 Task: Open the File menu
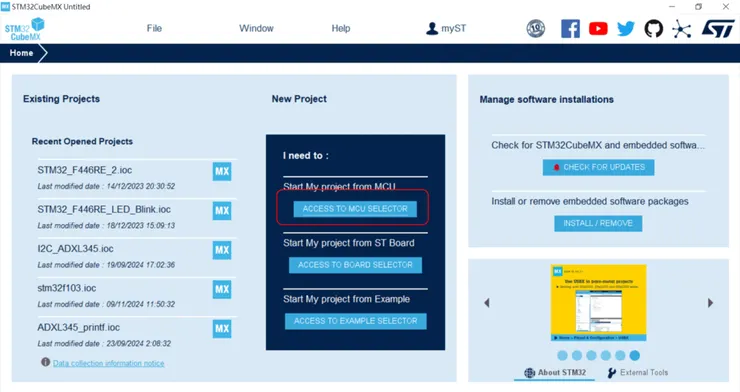[x=154, y=28]
